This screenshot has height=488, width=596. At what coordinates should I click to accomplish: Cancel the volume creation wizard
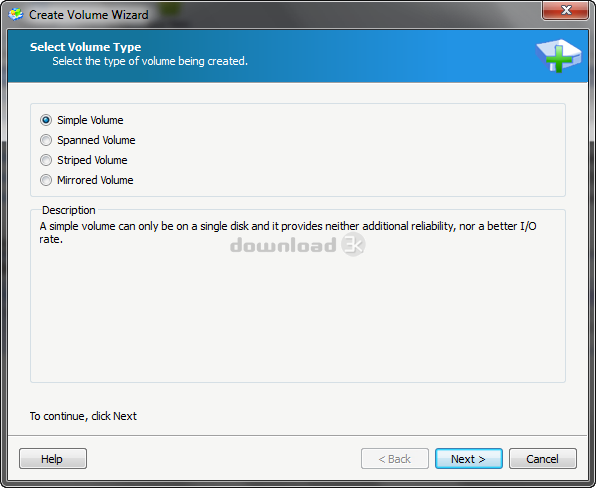(x=542, y=459)
